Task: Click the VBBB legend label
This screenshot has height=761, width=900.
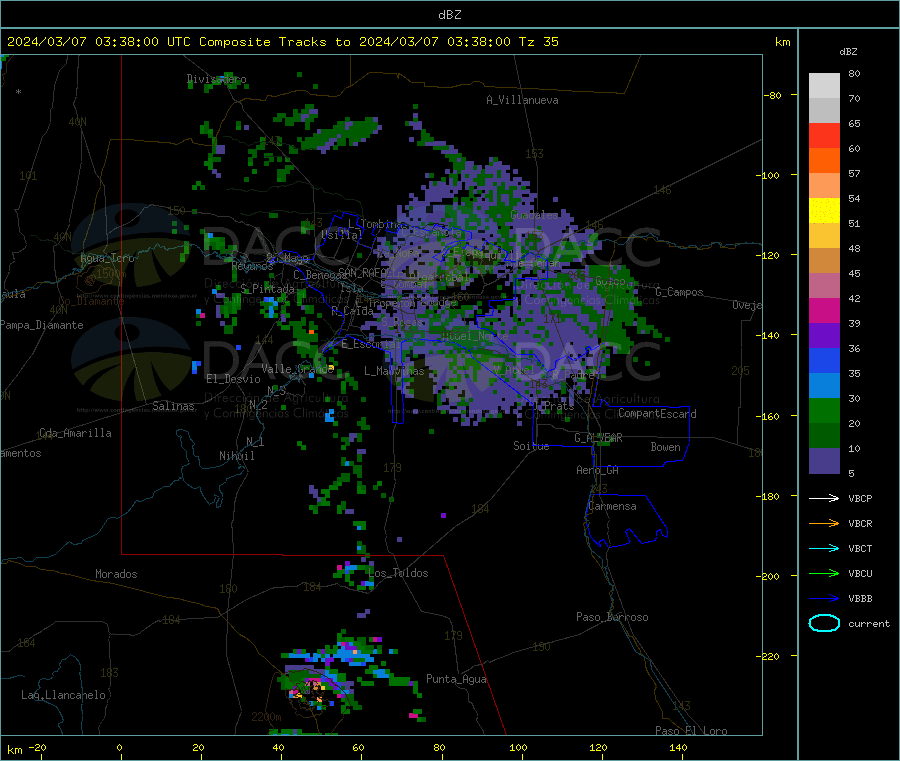Action: 860,599
